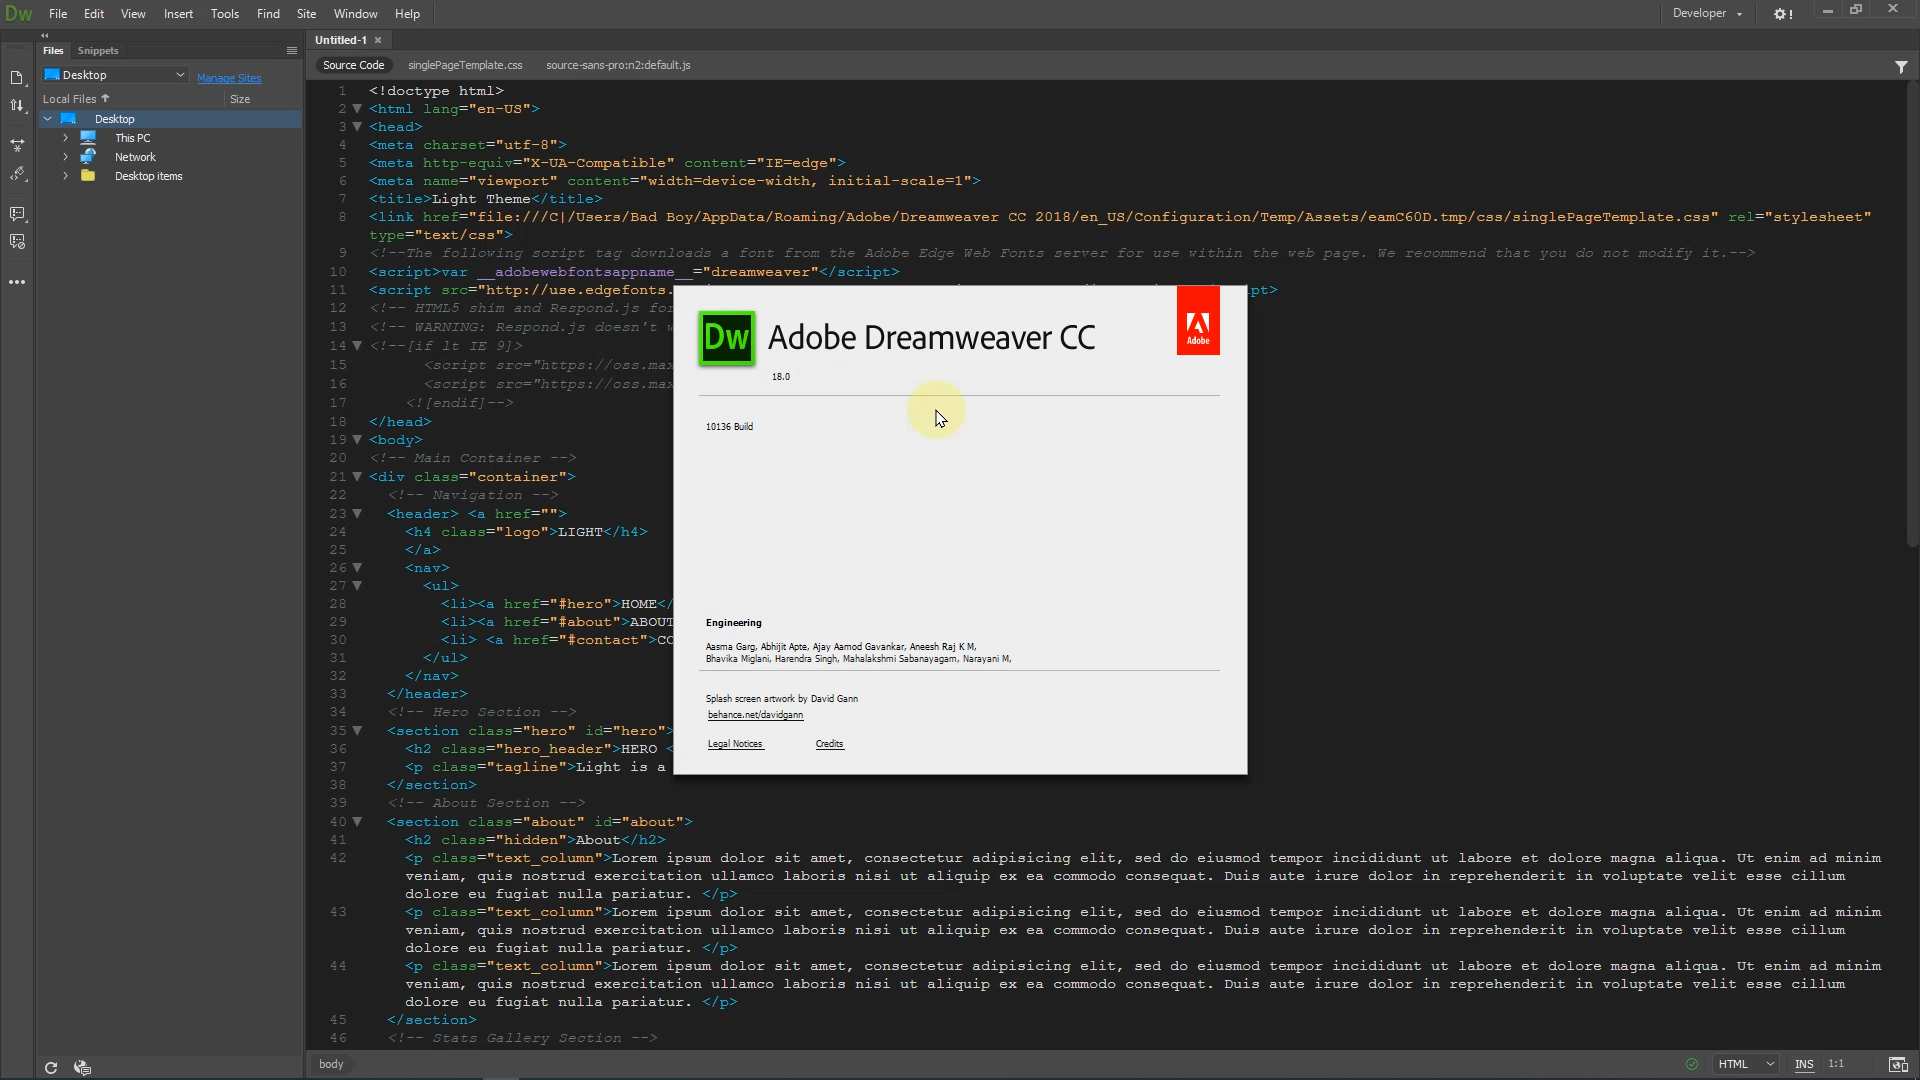Click the Expand All code icon
The image size is (1920, 1080).
pos(17,145)
